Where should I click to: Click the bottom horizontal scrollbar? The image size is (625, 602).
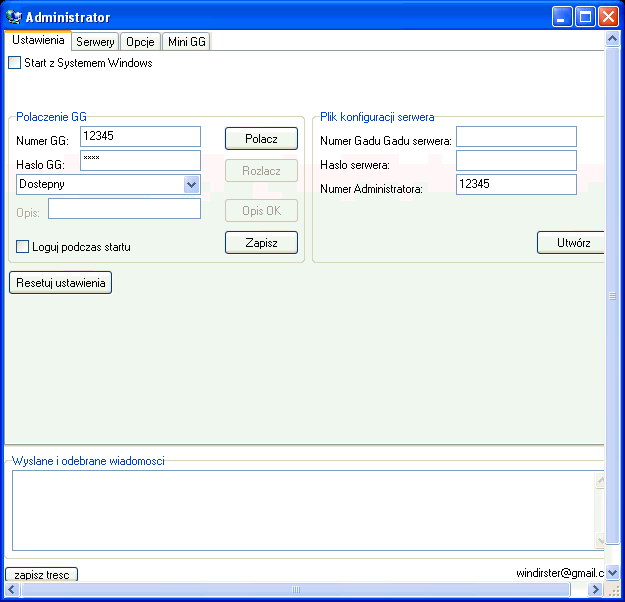300,590
